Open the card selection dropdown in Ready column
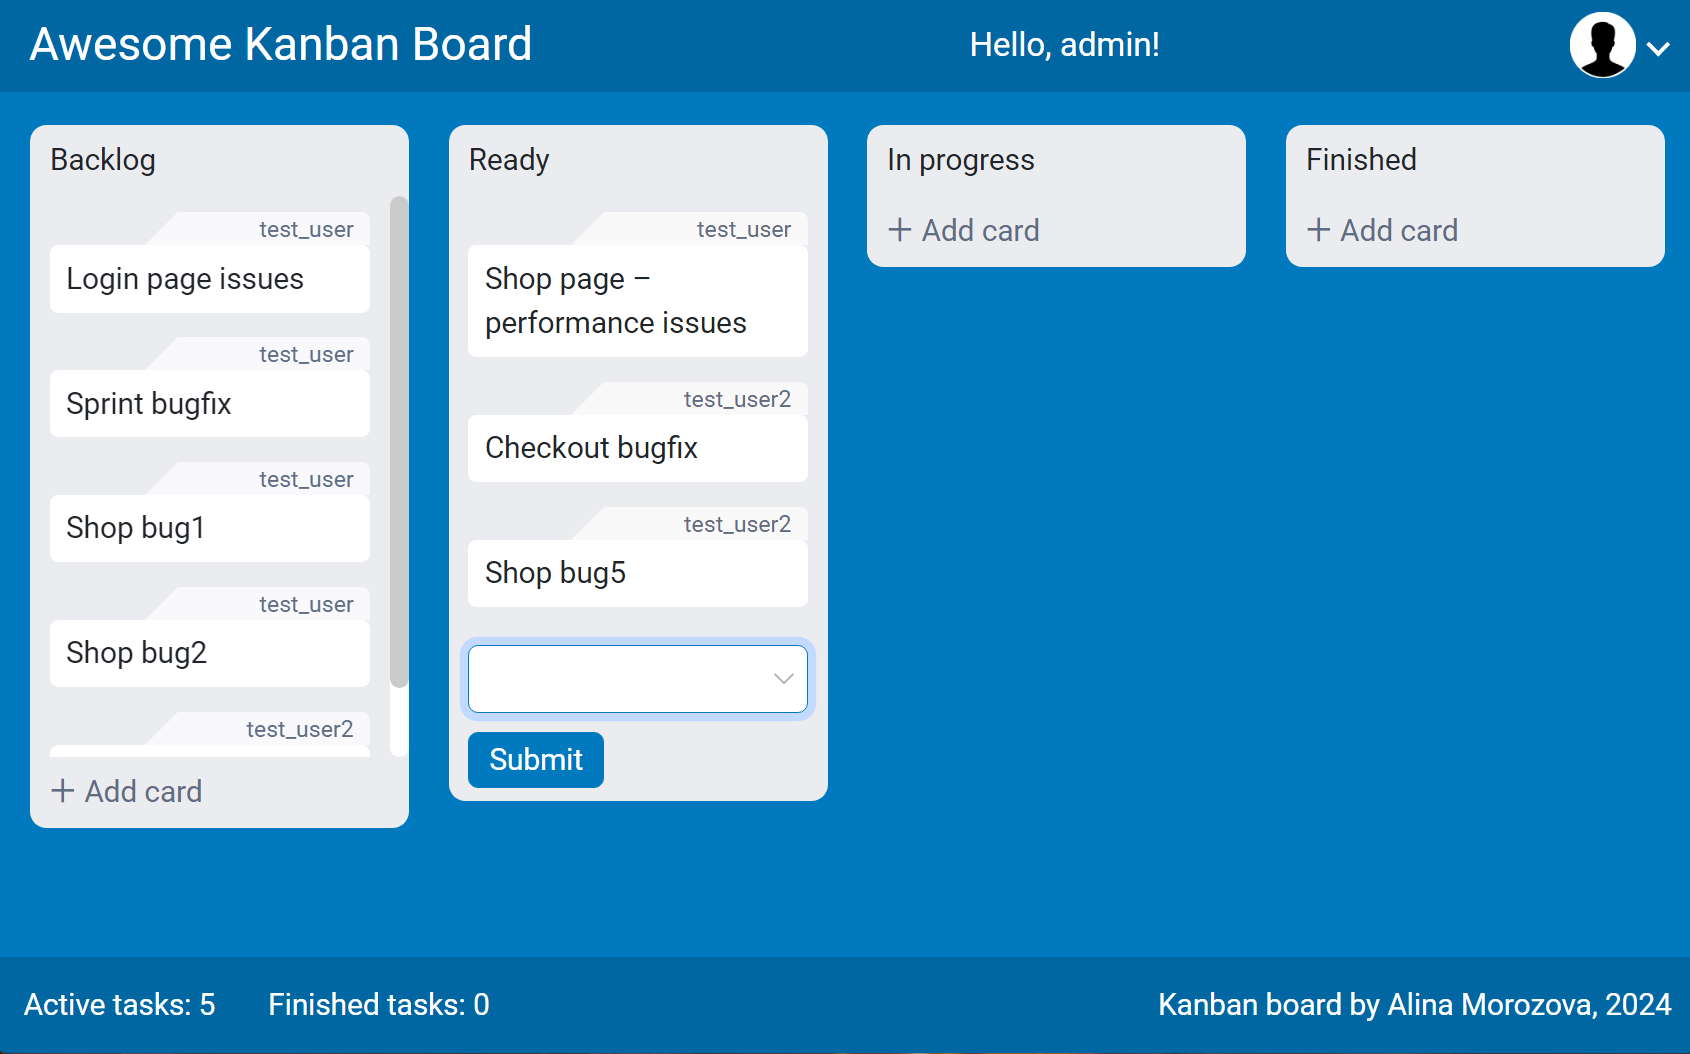Image resolution: width=1690 pixels, height=1054 pixels. (x=637, y=679)
